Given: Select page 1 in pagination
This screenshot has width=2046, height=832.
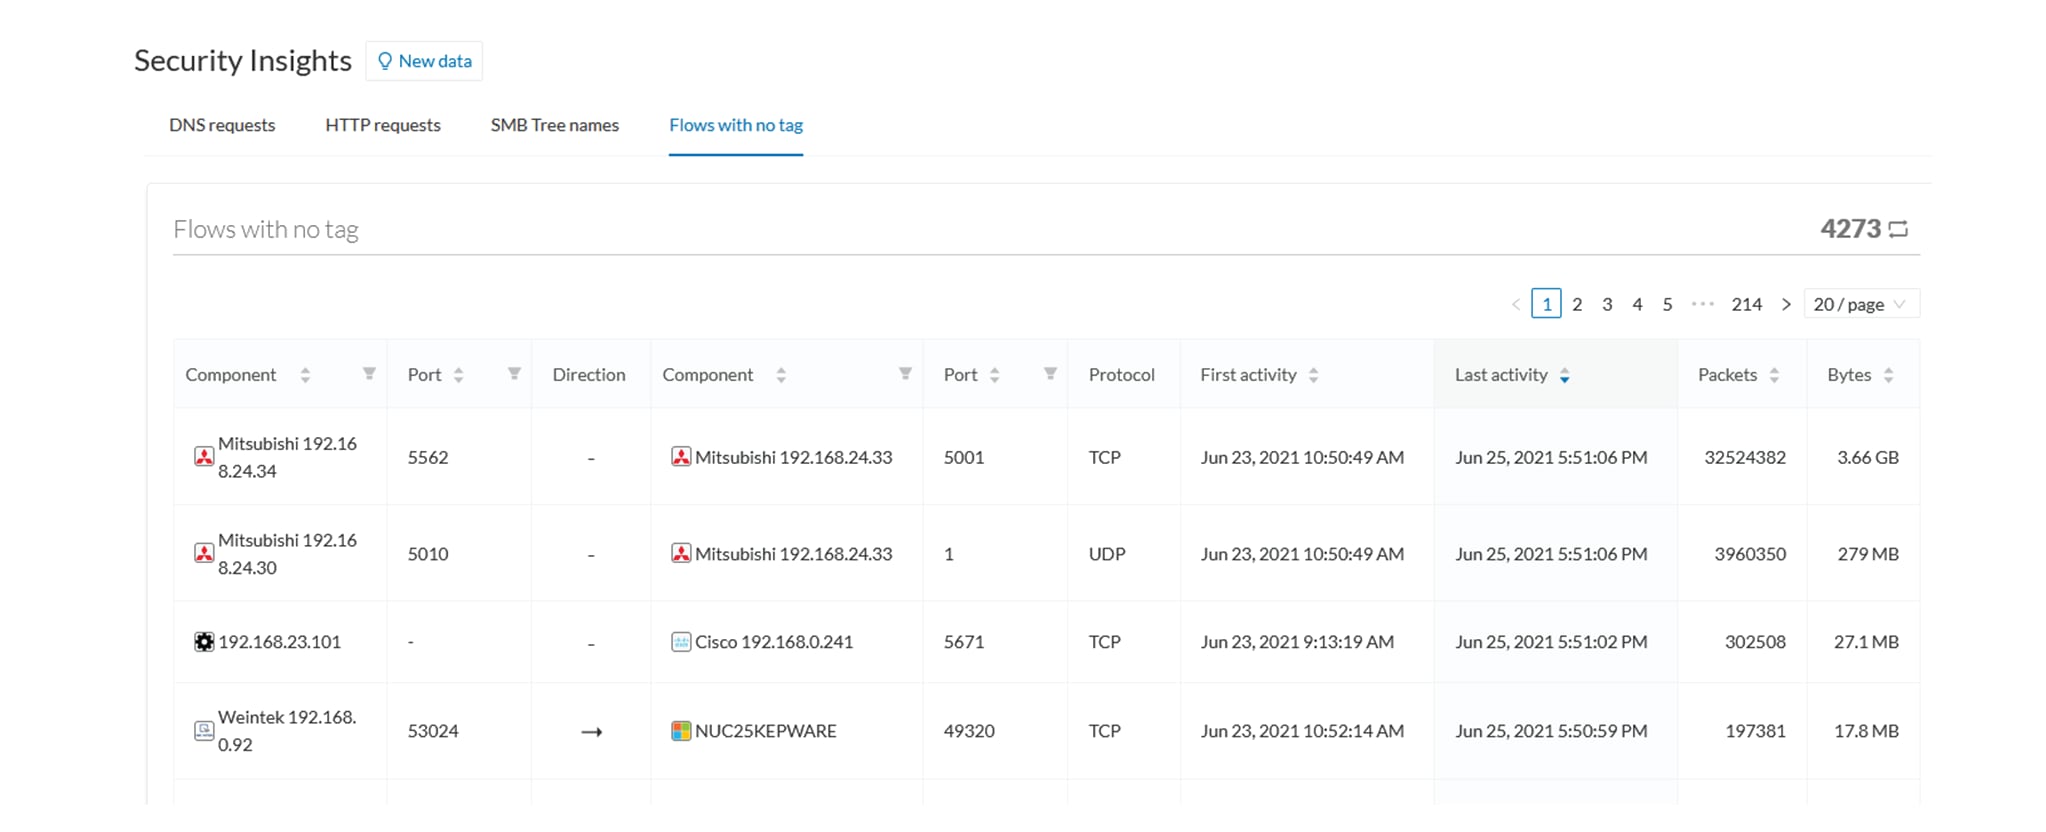Looking at the screenshot, I should [x=1546, y=304].
